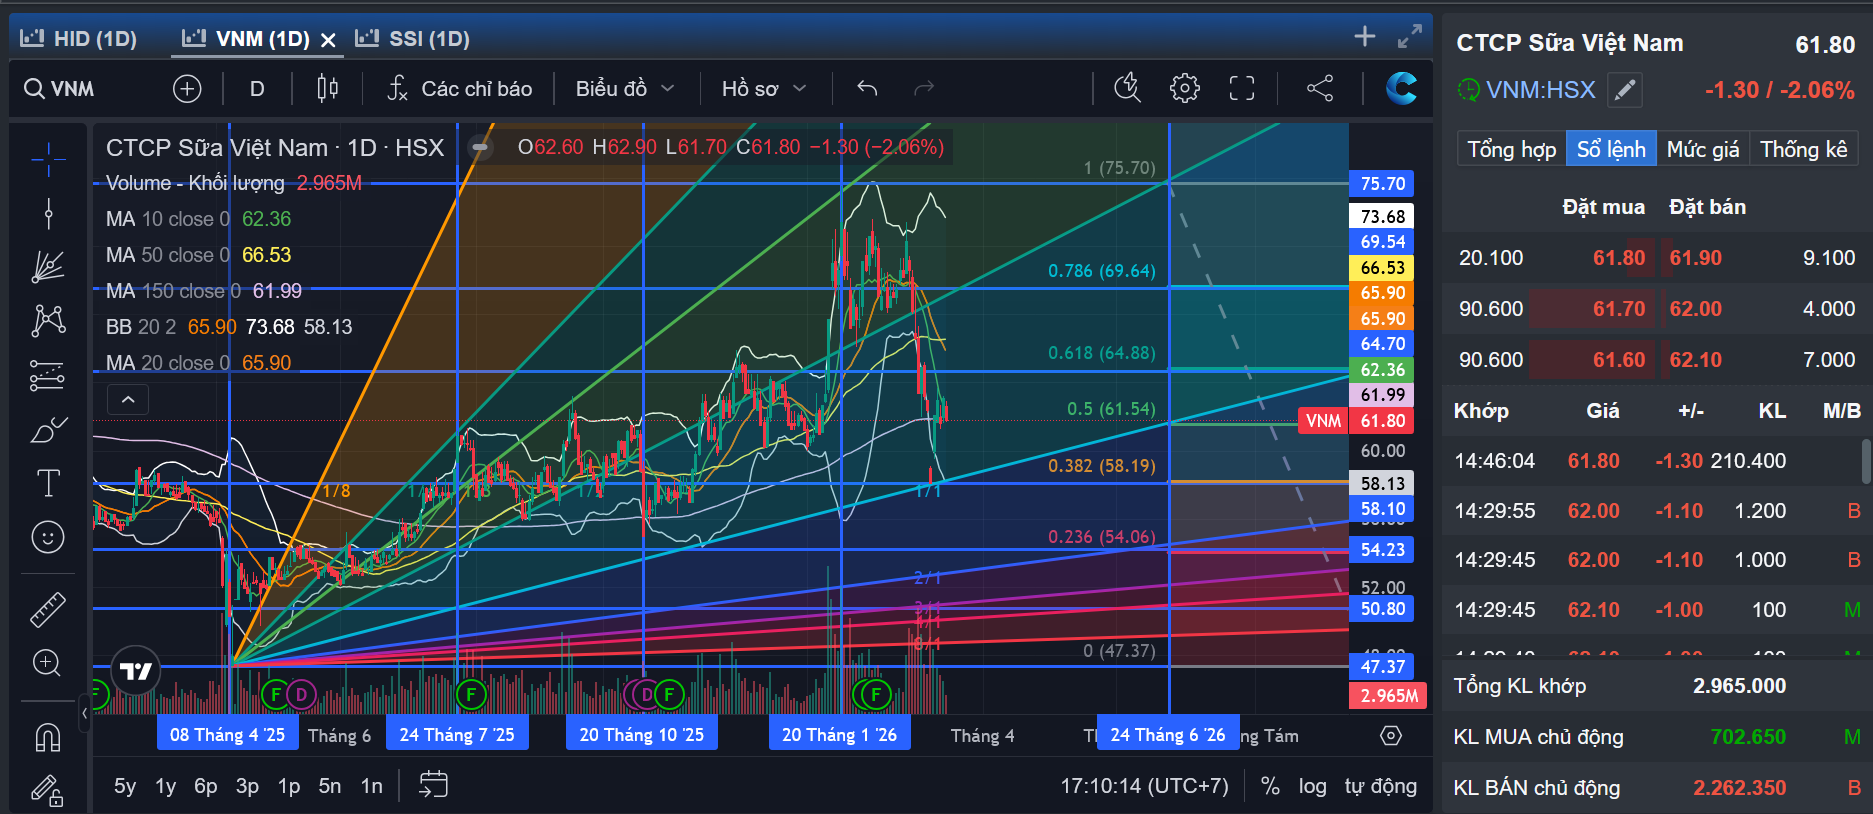Change the D time interval

click(x=257, y=89)
